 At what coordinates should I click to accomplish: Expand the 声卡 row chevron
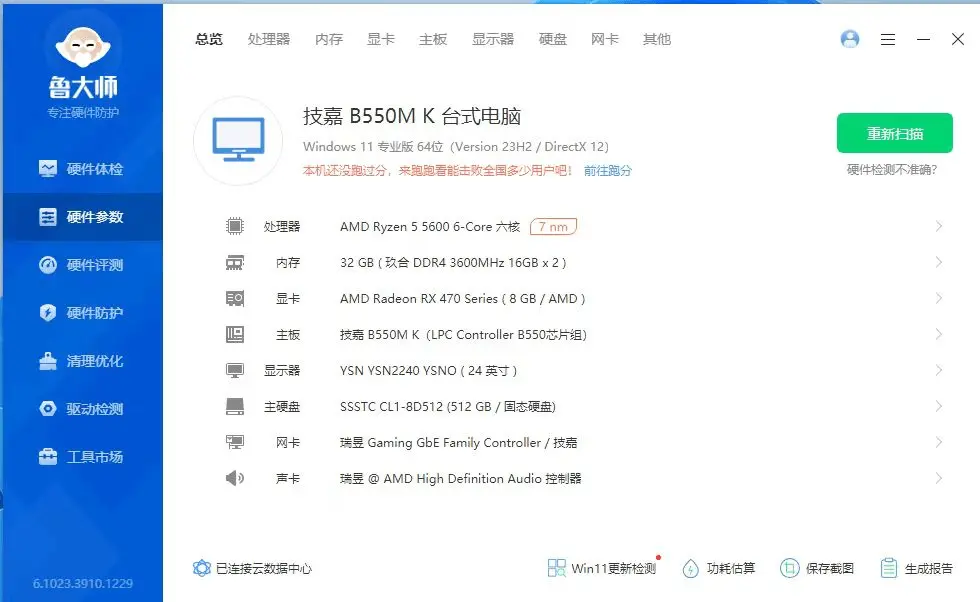pos(939,478)
